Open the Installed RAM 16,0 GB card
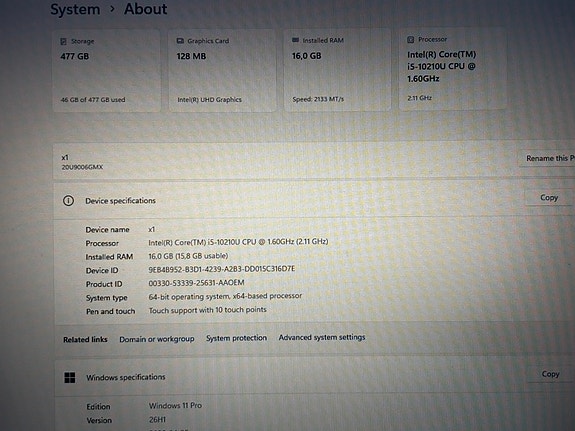Image resolution: width=575 pixels, height=431 pixels. pyautogui.click(x=337, y=70)
